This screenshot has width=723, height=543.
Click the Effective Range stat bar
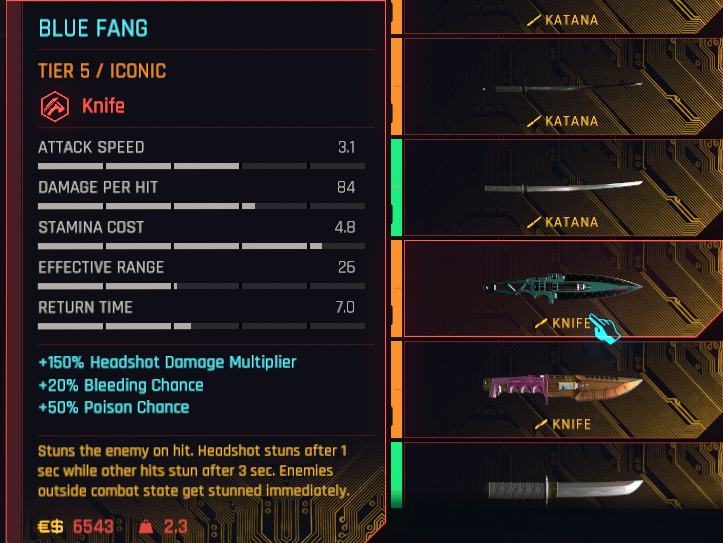[x=201, y=286]
